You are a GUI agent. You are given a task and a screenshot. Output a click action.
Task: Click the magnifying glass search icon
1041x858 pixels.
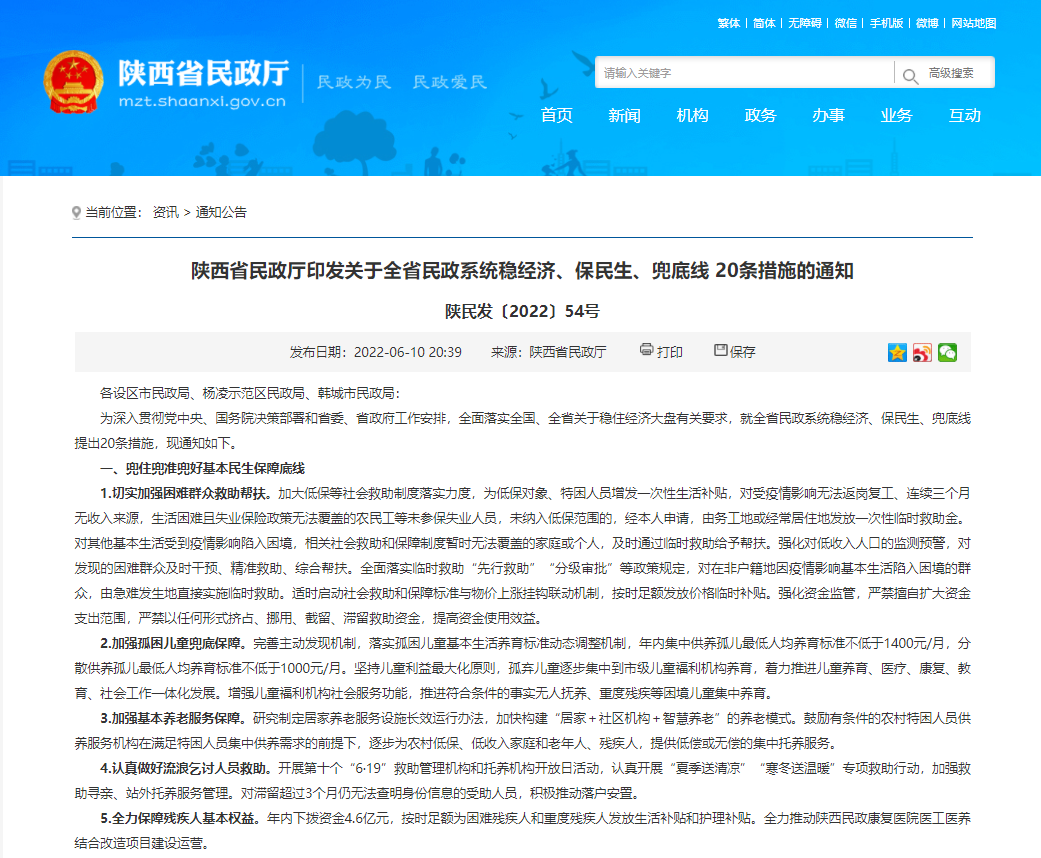point(910,75)
